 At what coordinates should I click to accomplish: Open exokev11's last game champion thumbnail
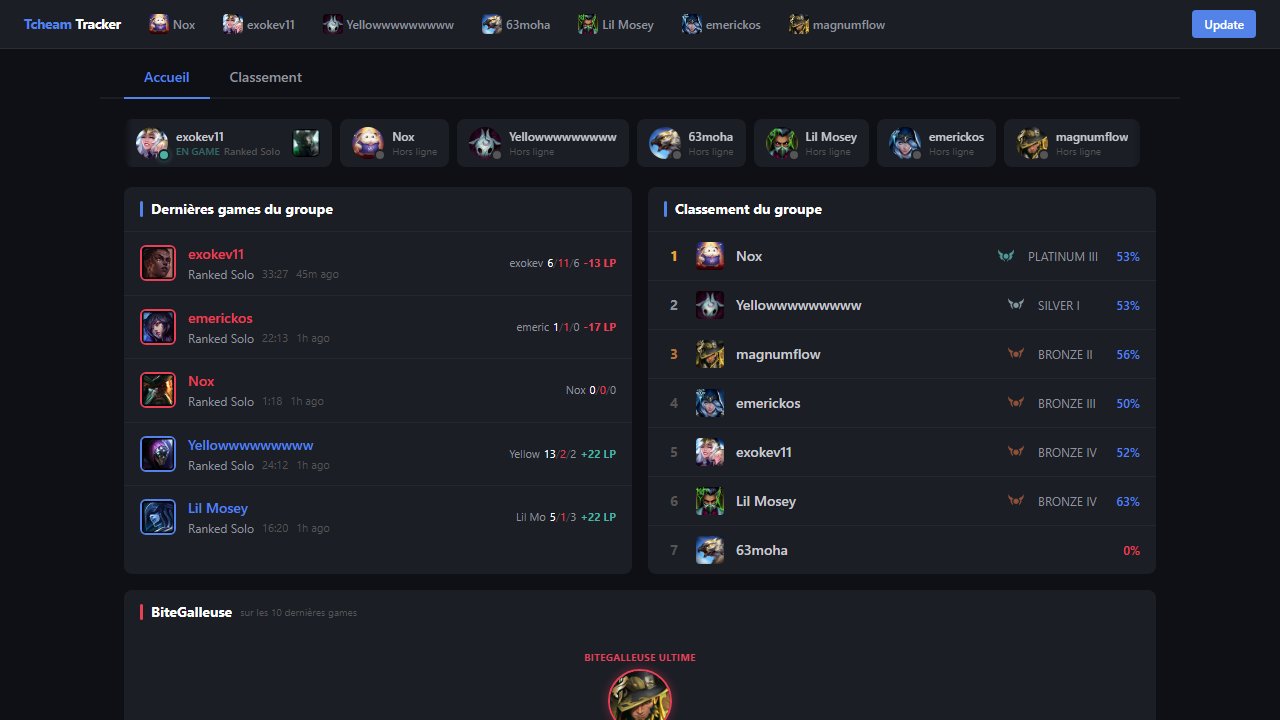pyautogui.click(x=158, y=263)
